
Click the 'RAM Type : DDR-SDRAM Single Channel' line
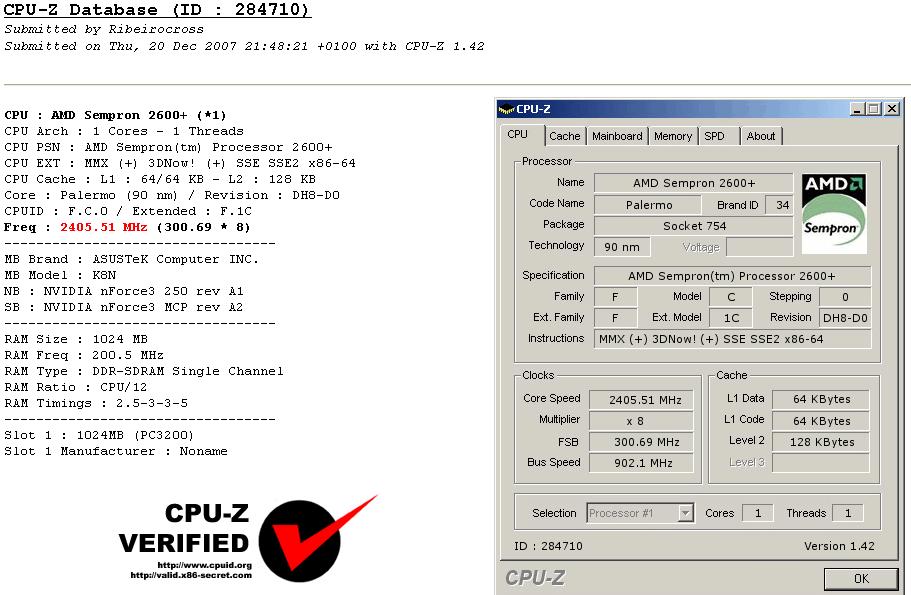[144, 371]
